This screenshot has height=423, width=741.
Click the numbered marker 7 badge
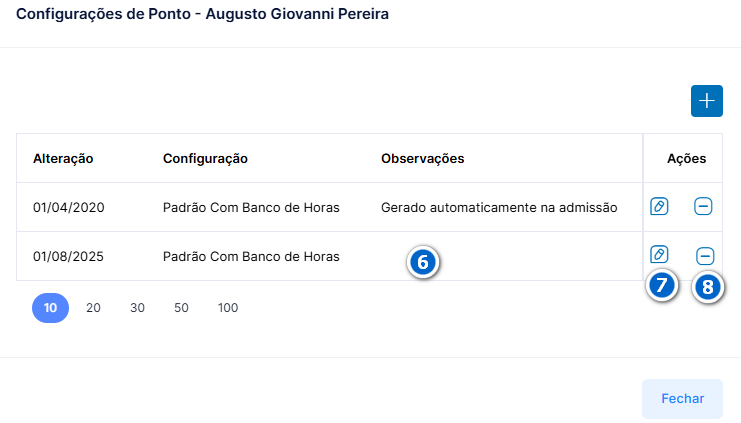(x=662, y=285)
